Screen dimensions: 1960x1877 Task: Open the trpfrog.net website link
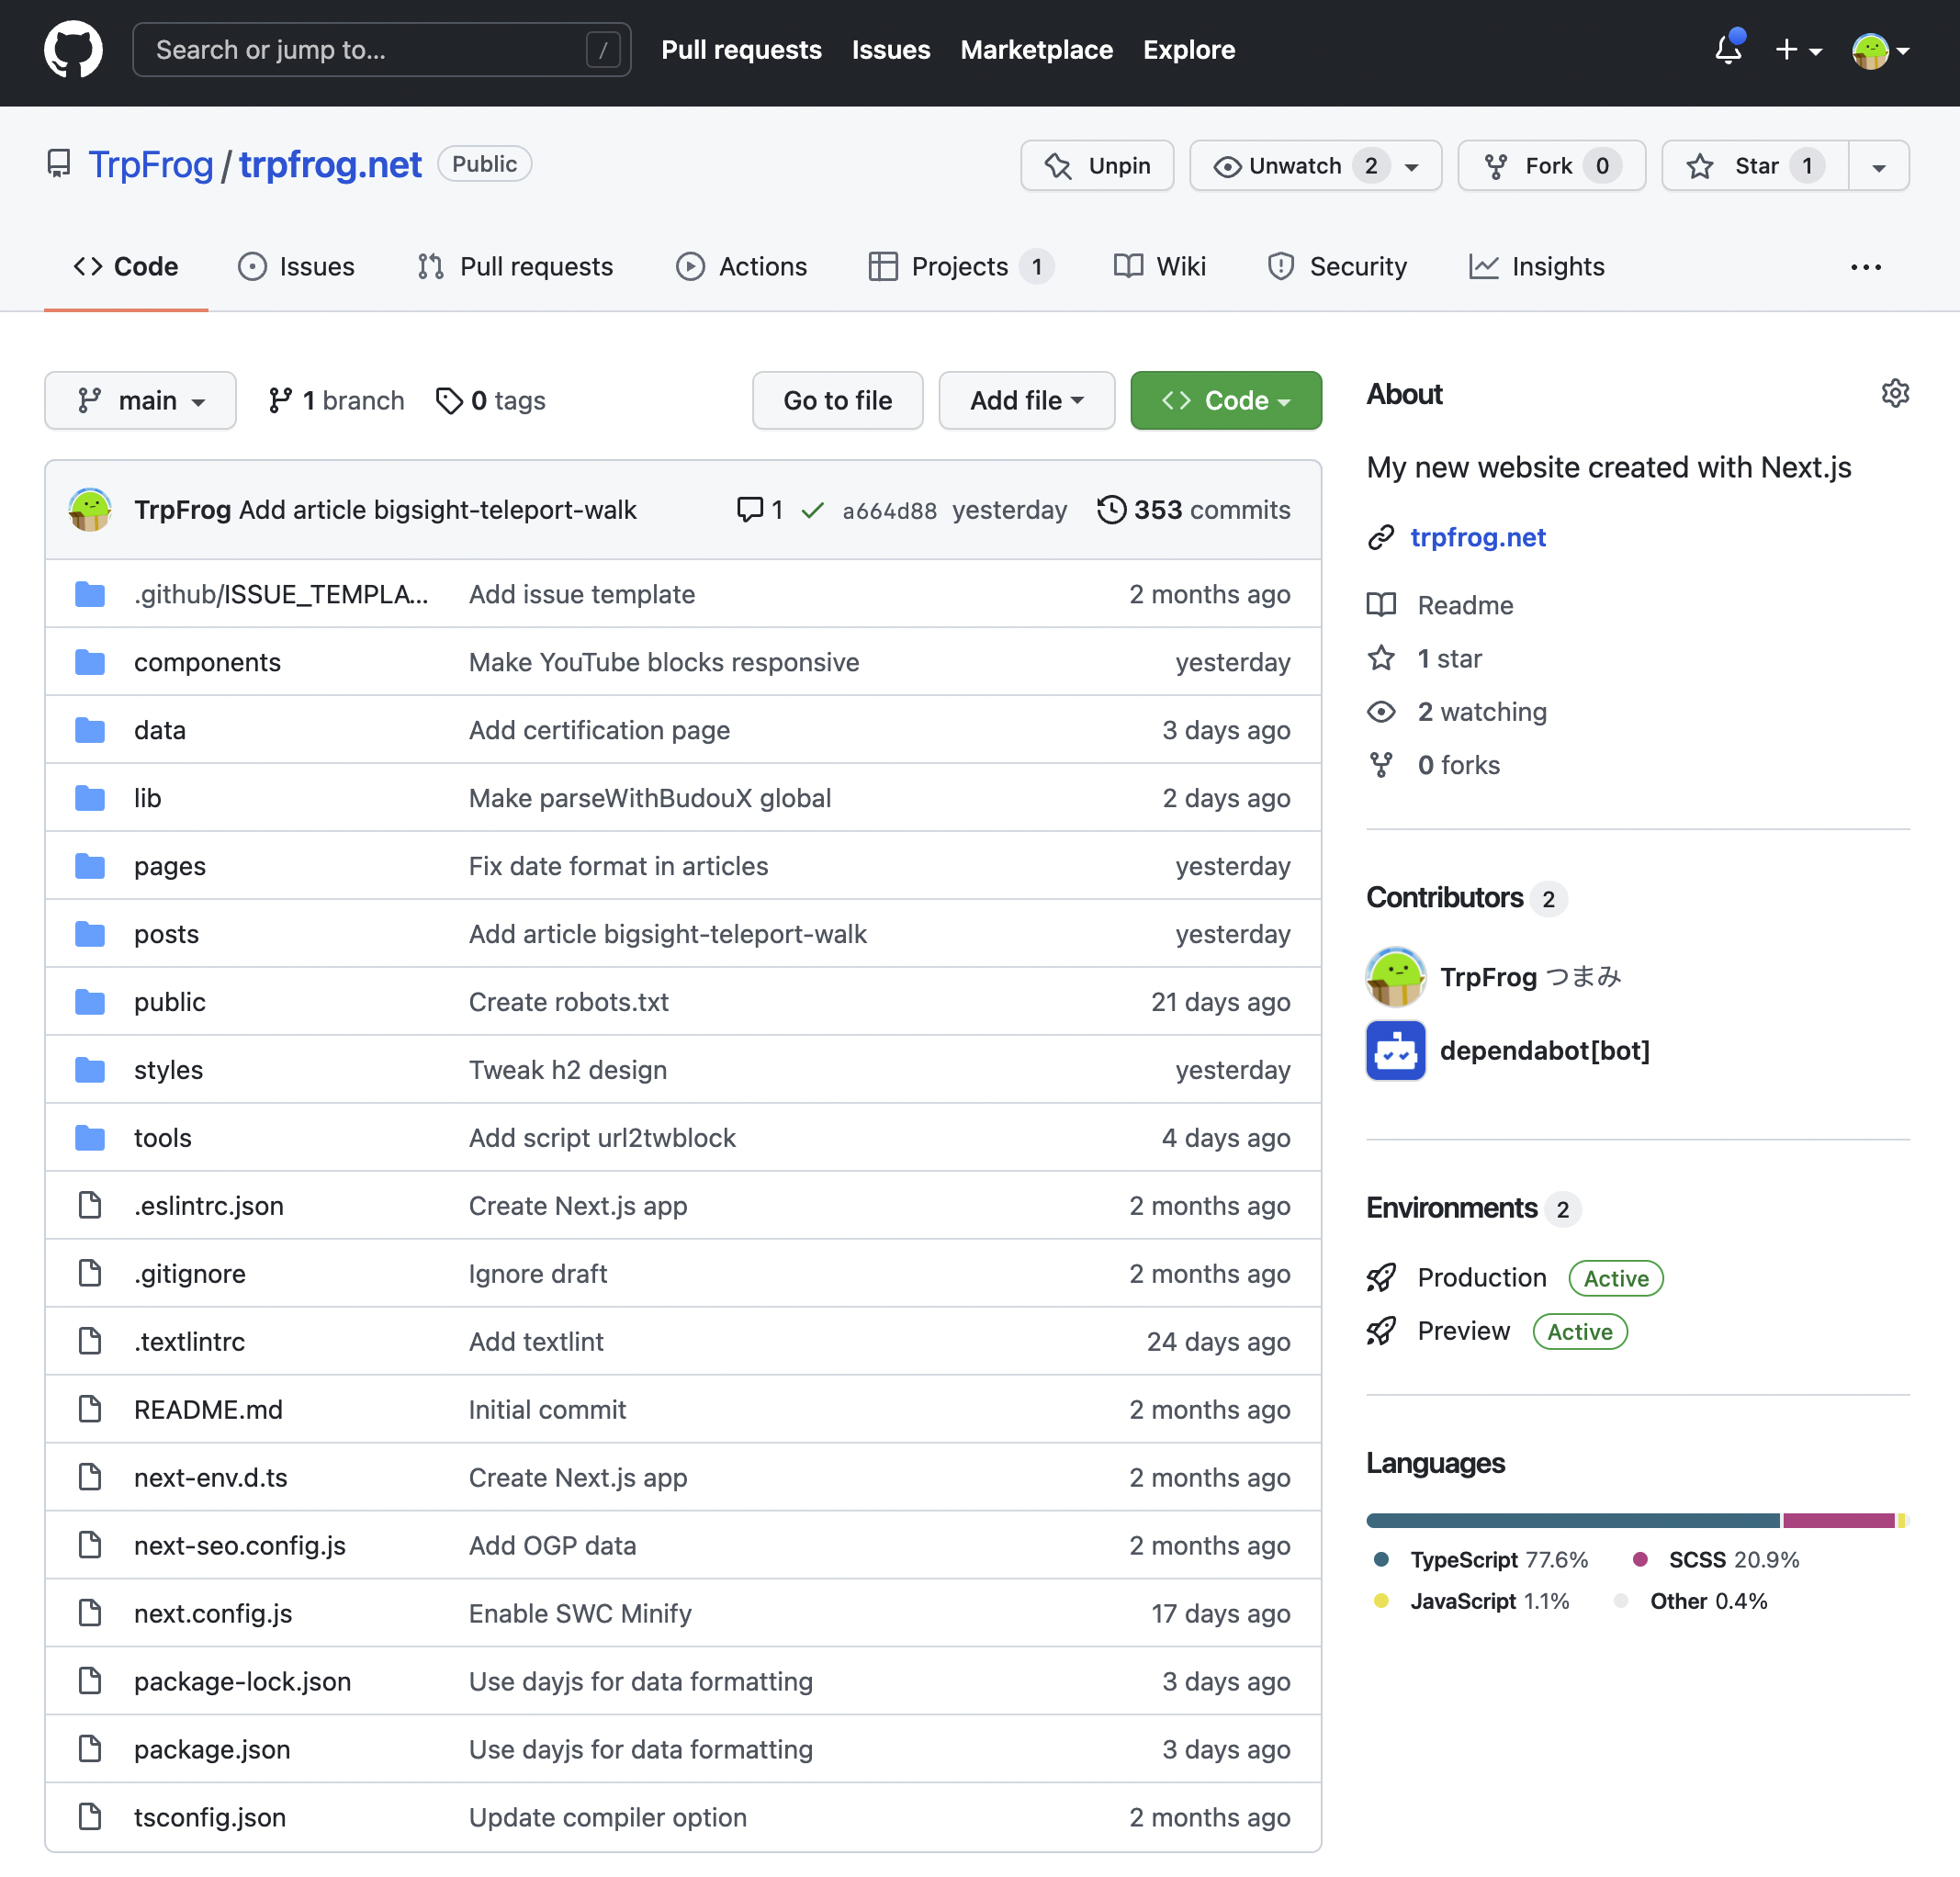coord(1477,538)
